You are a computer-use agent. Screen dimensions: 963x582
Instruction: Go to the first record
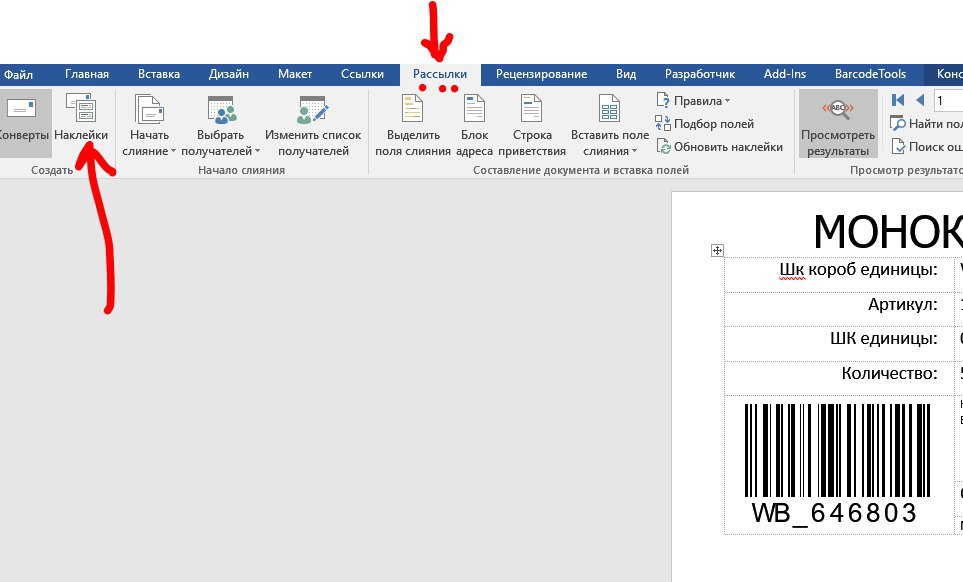point(898,100)
